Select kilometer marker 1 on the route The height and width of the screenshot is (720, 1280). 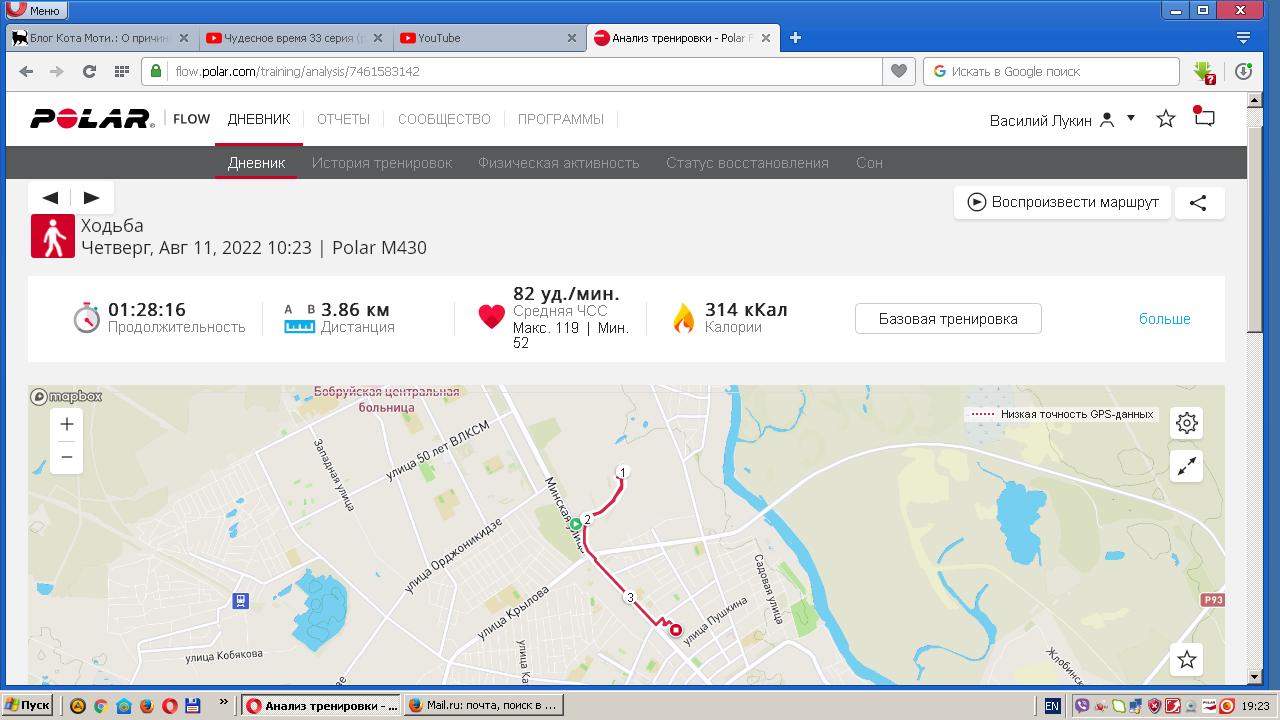click(x=622, y=472)
